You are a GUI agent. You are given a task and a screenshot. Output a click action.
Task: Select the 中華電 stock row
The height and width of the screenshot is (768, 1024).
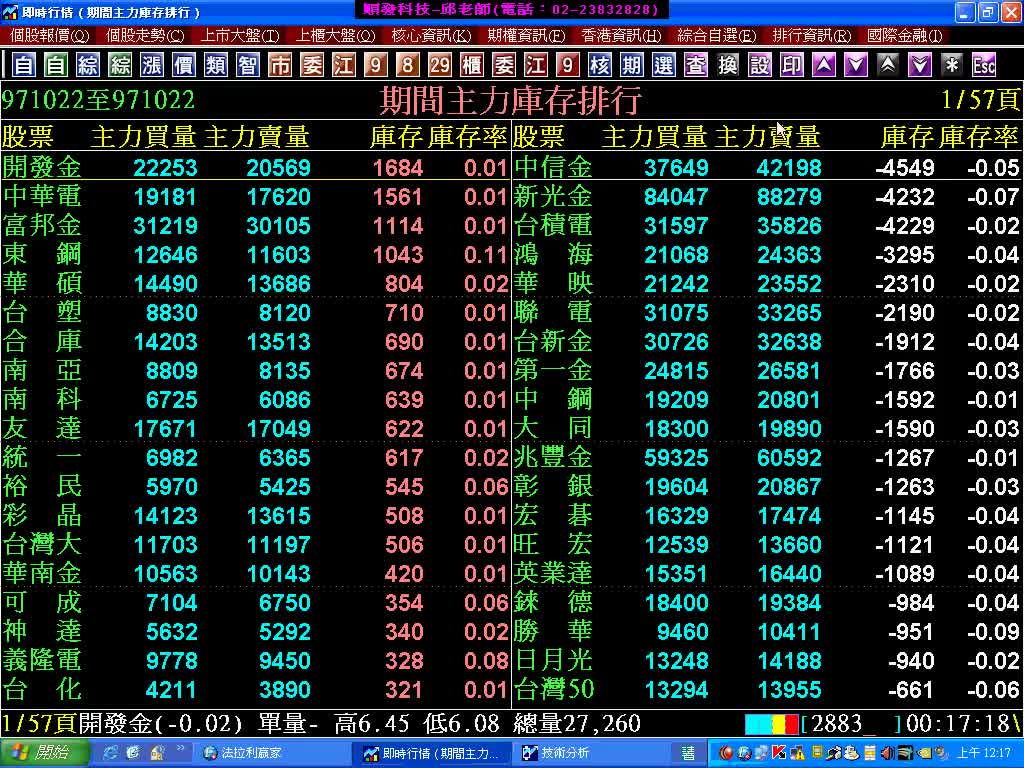pyautogui.click(x=255, y=197)
